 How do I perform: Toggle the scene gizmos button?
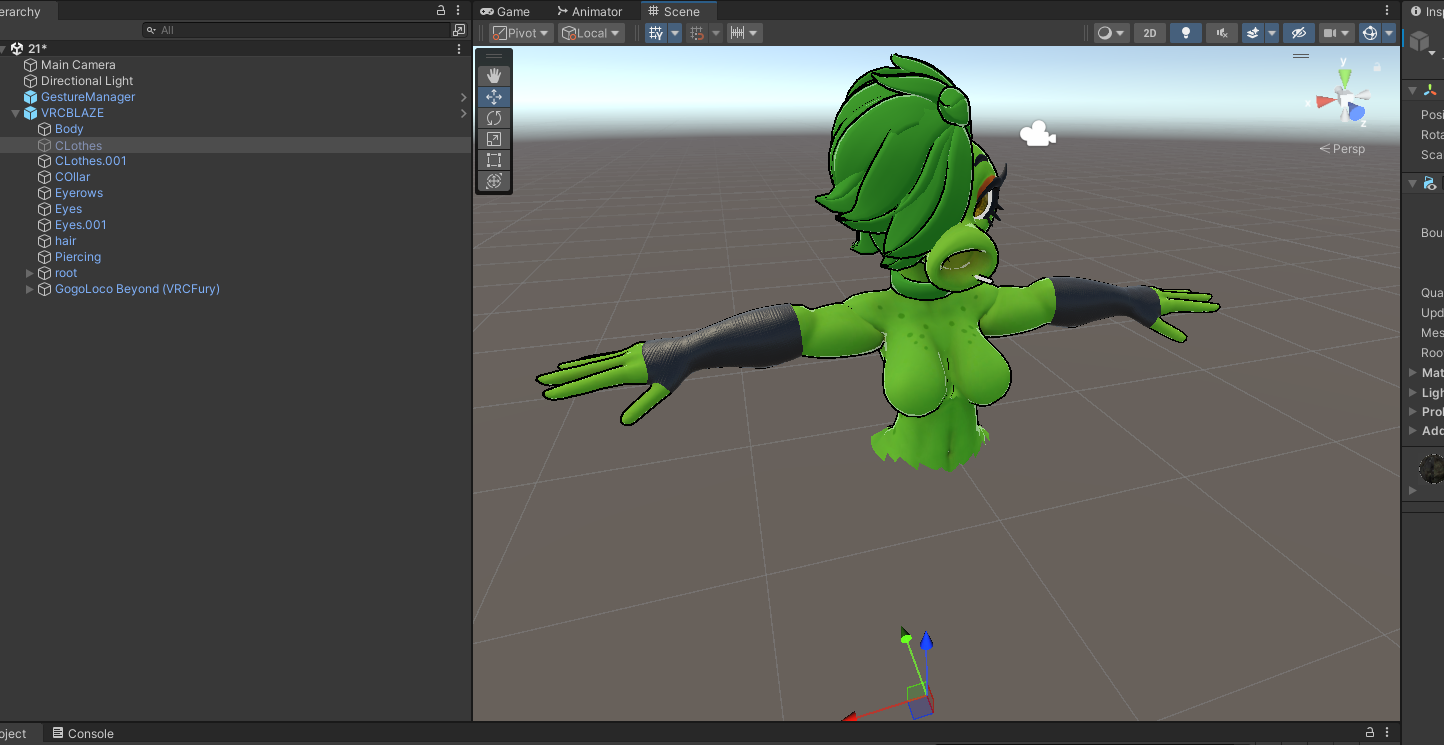coord(1370,33)
